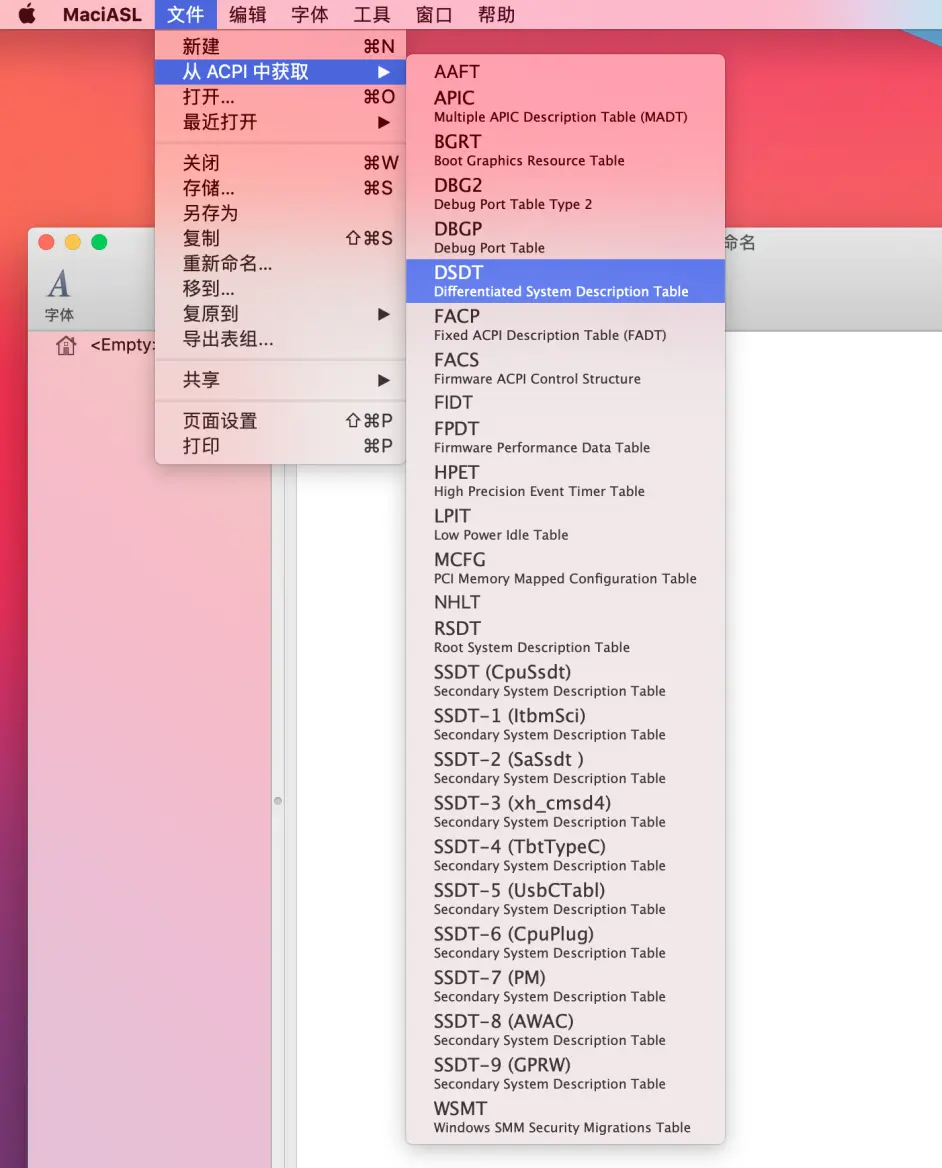Choose 移到... from the file menu
The width and height of the screenshot is (942, 1168).
click(280, 288)
